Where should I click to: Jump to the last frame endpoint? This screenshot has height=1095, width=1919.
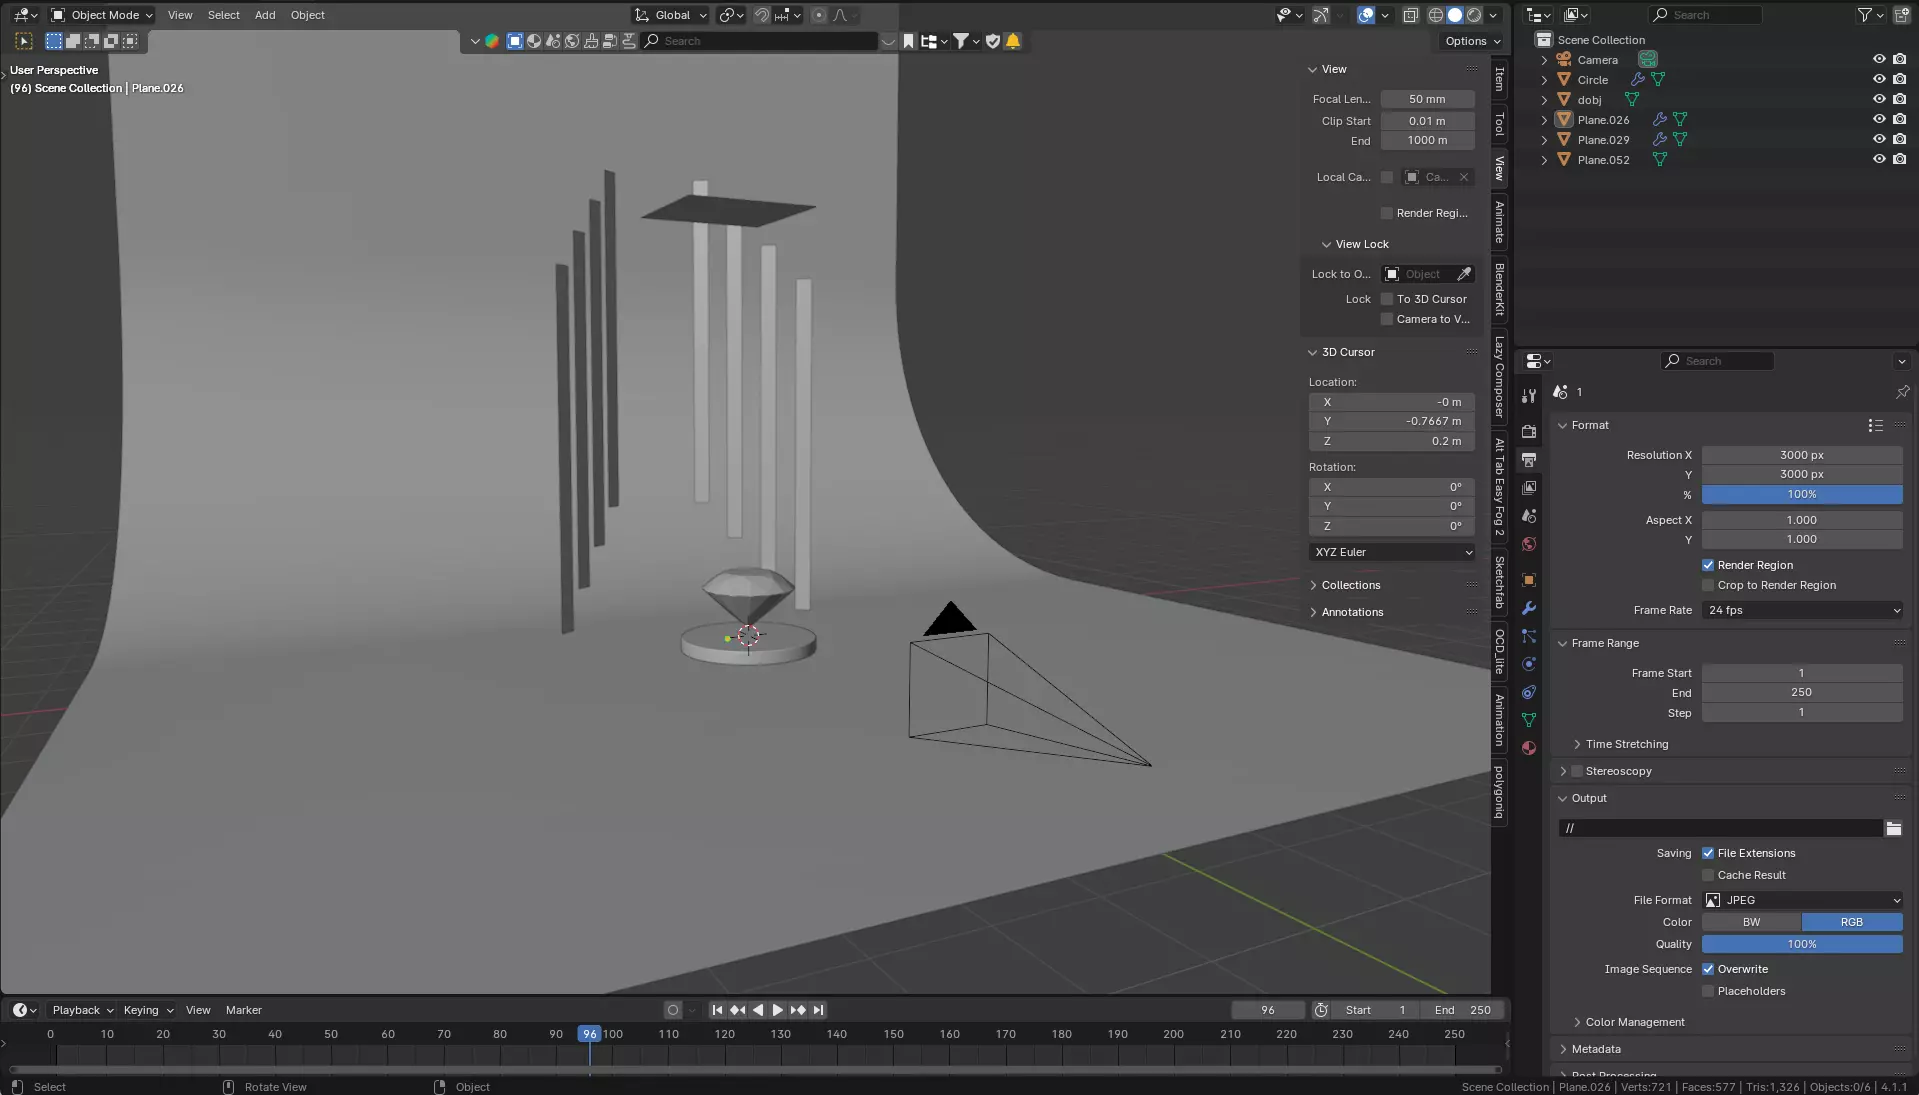click(818, 1010)
